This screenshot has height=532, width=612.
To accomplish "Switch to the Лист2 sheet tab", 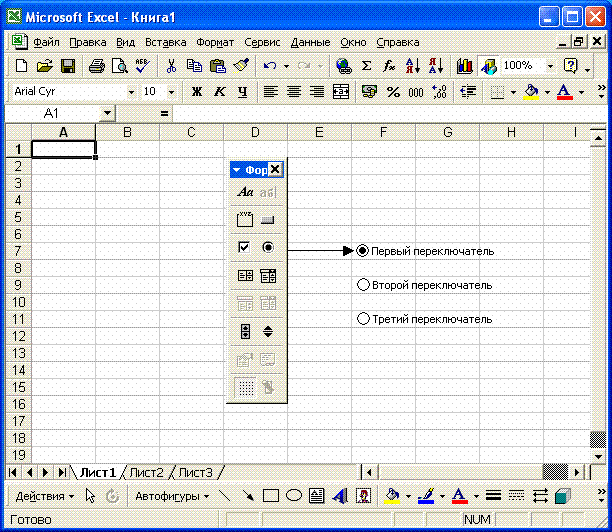I will (146, 473).
